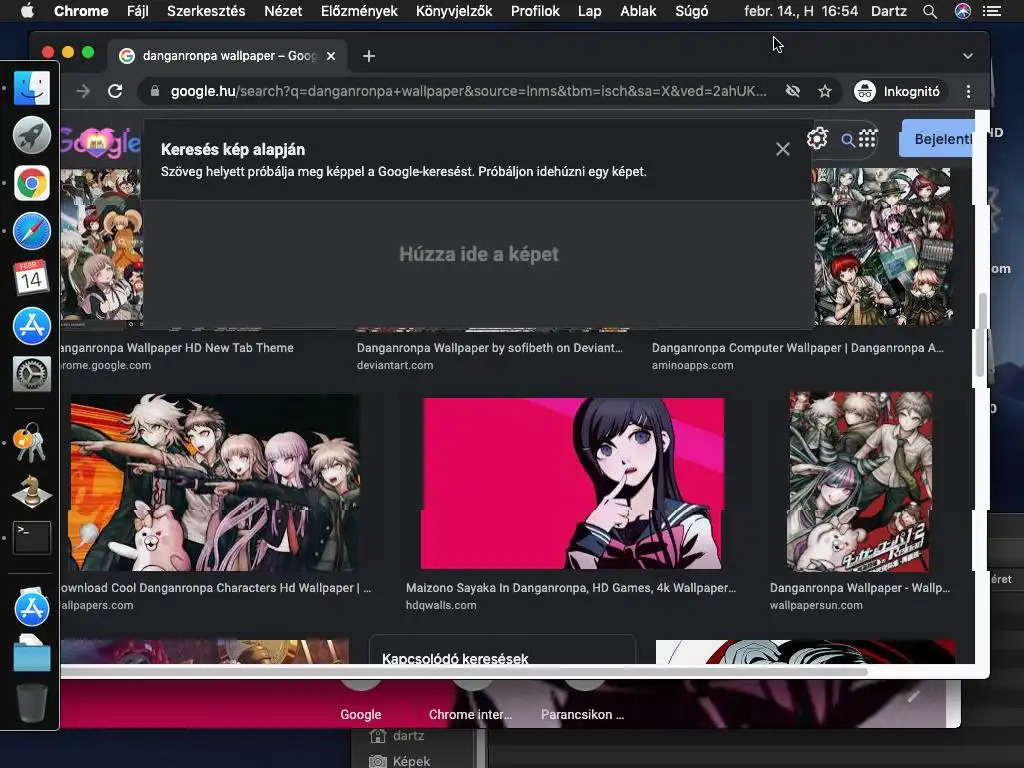Open the Súgó menu
This screenshot has height=768, width=1024.
[x=692, y=11]
